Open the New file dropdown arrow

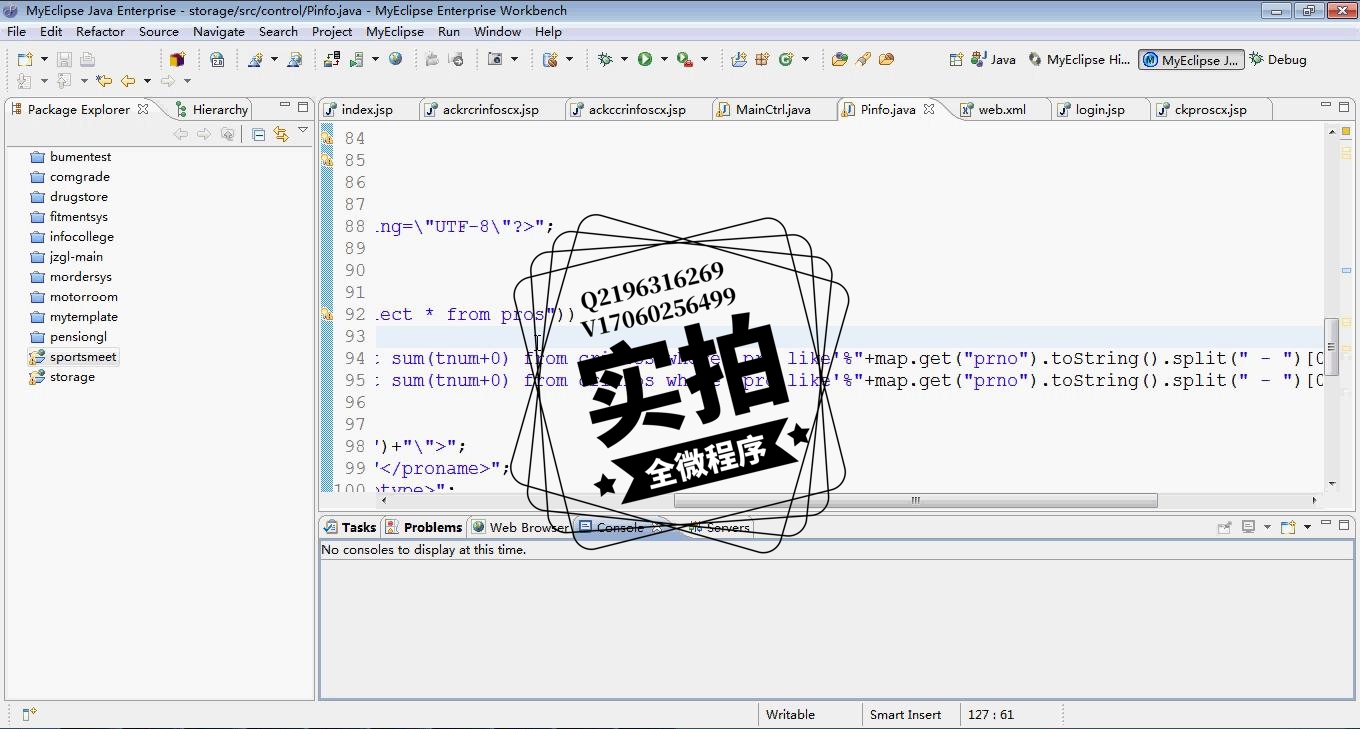point(44,59)
